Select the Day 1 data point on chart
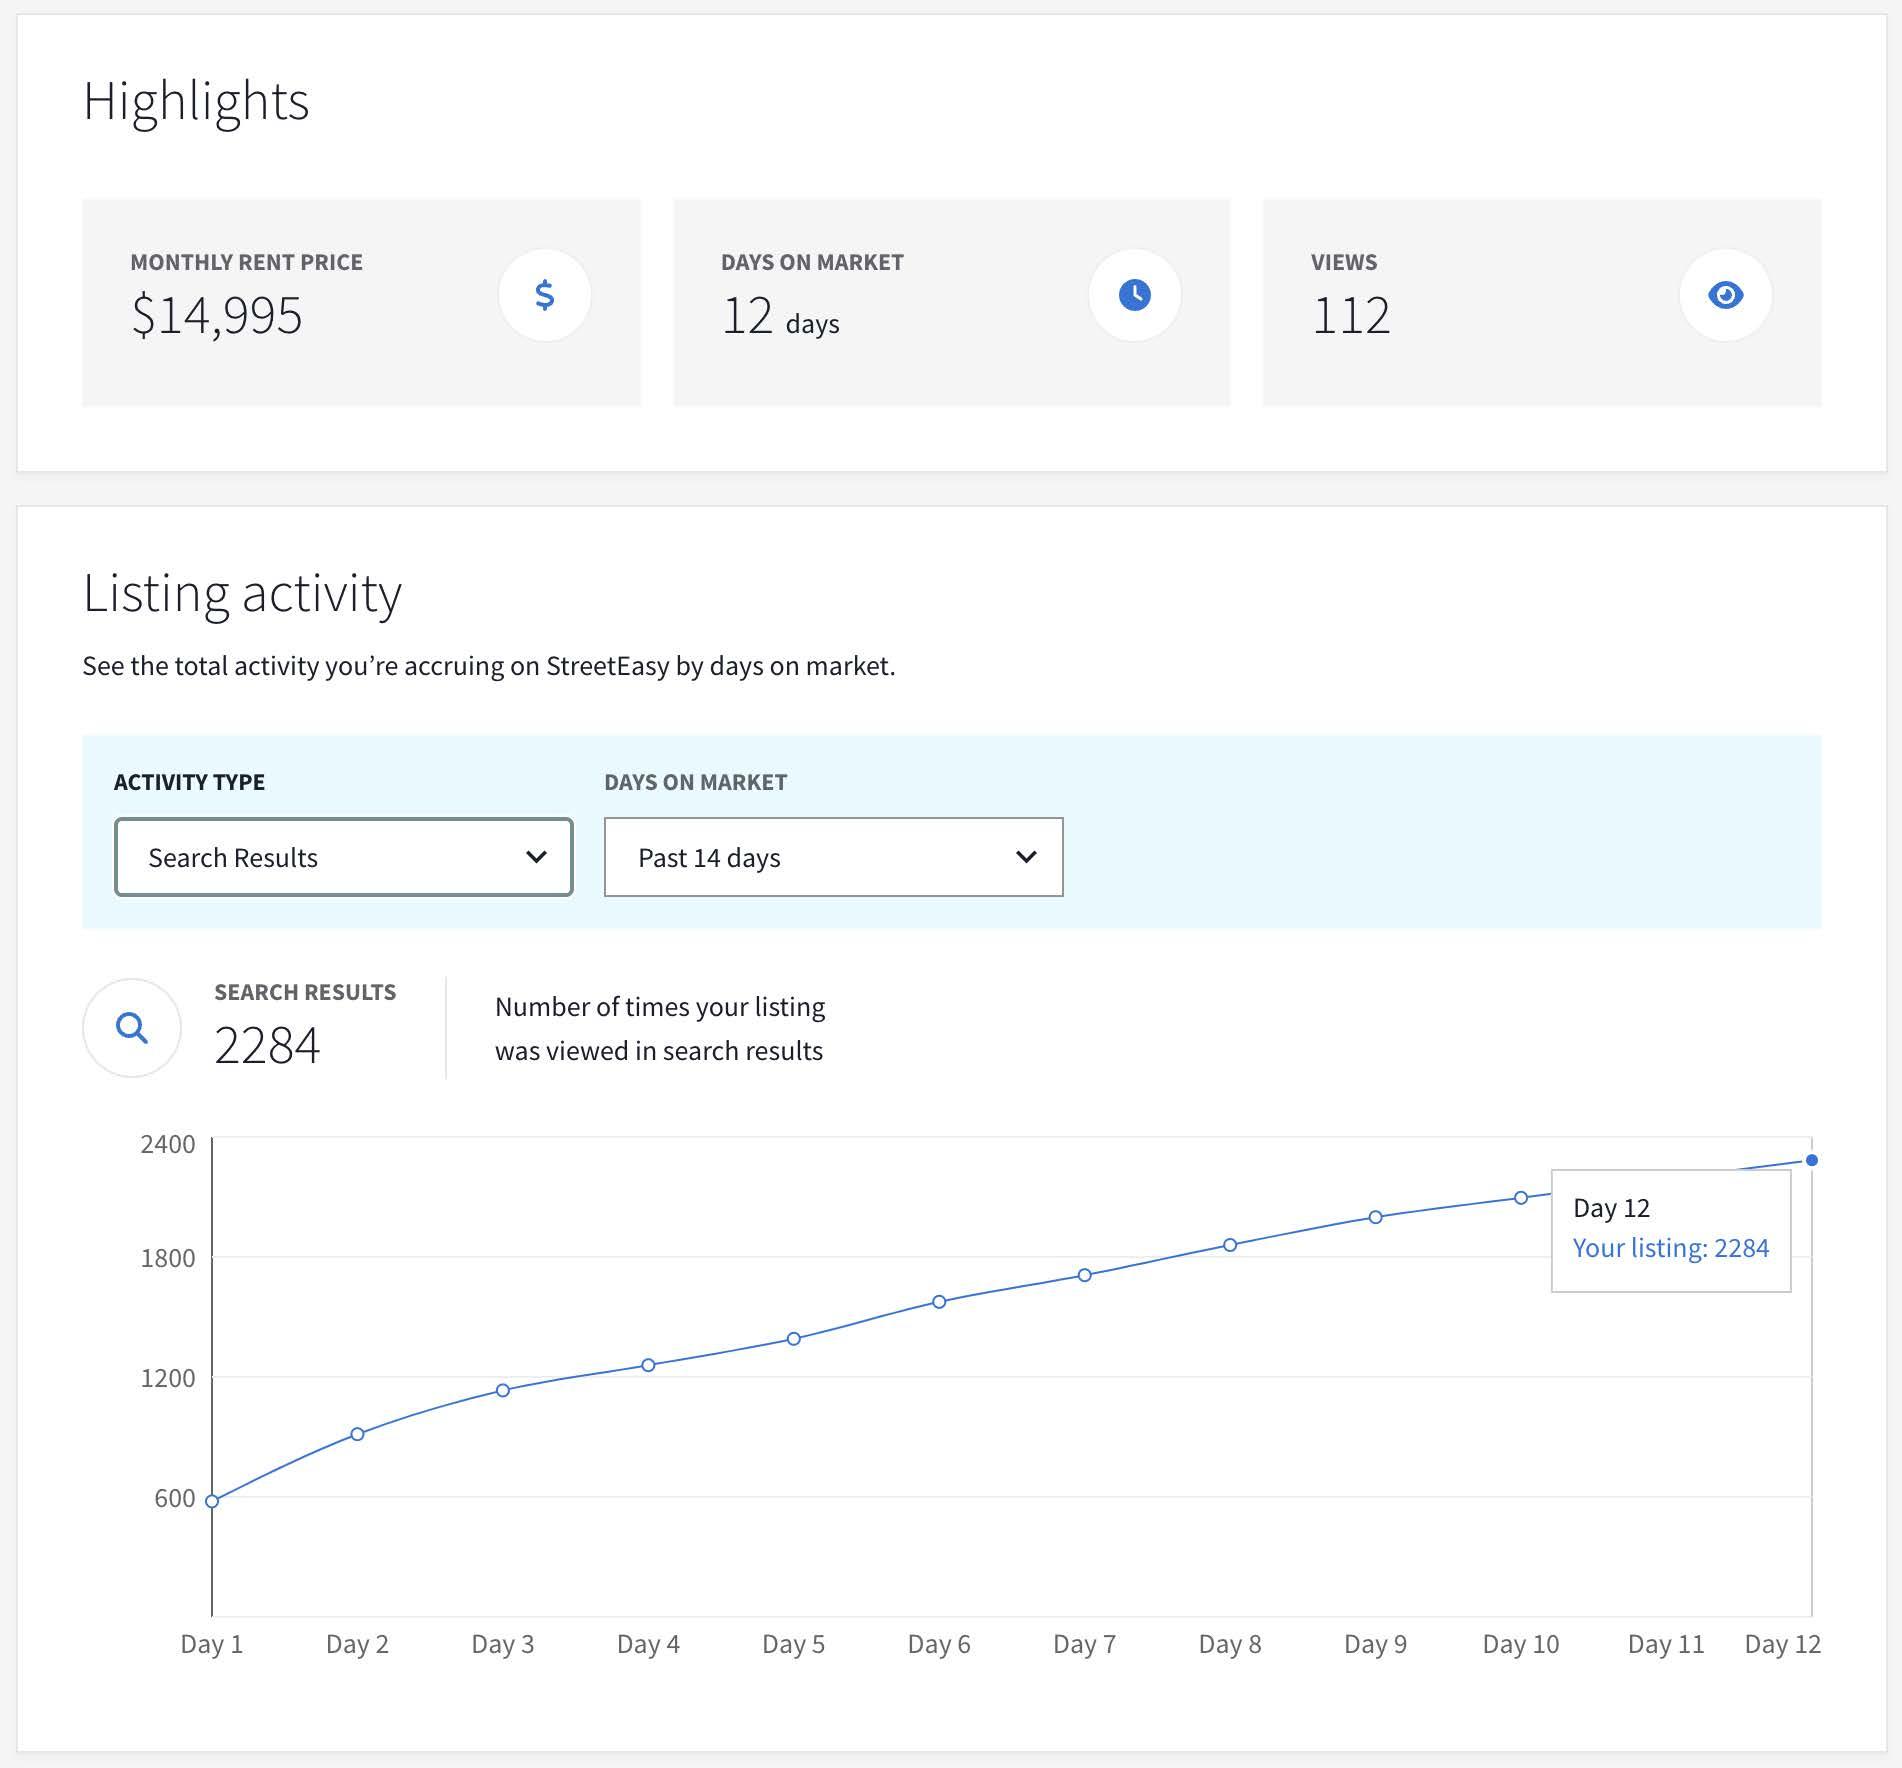Image resolution: width=1902 pixels, height=1768 pixels. 212,1501
